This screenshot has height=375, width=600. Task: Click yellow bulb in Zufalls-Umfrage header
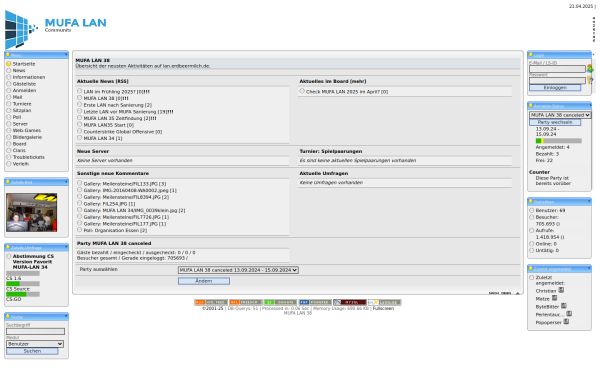(x=8, y=247)
